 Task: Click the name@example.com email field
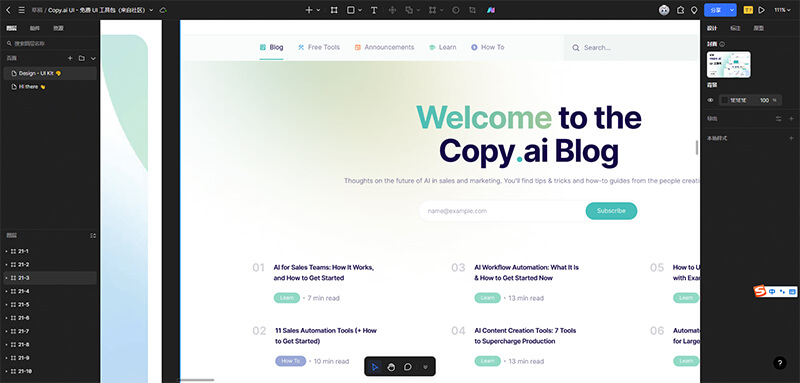click(x=502, y=211)
